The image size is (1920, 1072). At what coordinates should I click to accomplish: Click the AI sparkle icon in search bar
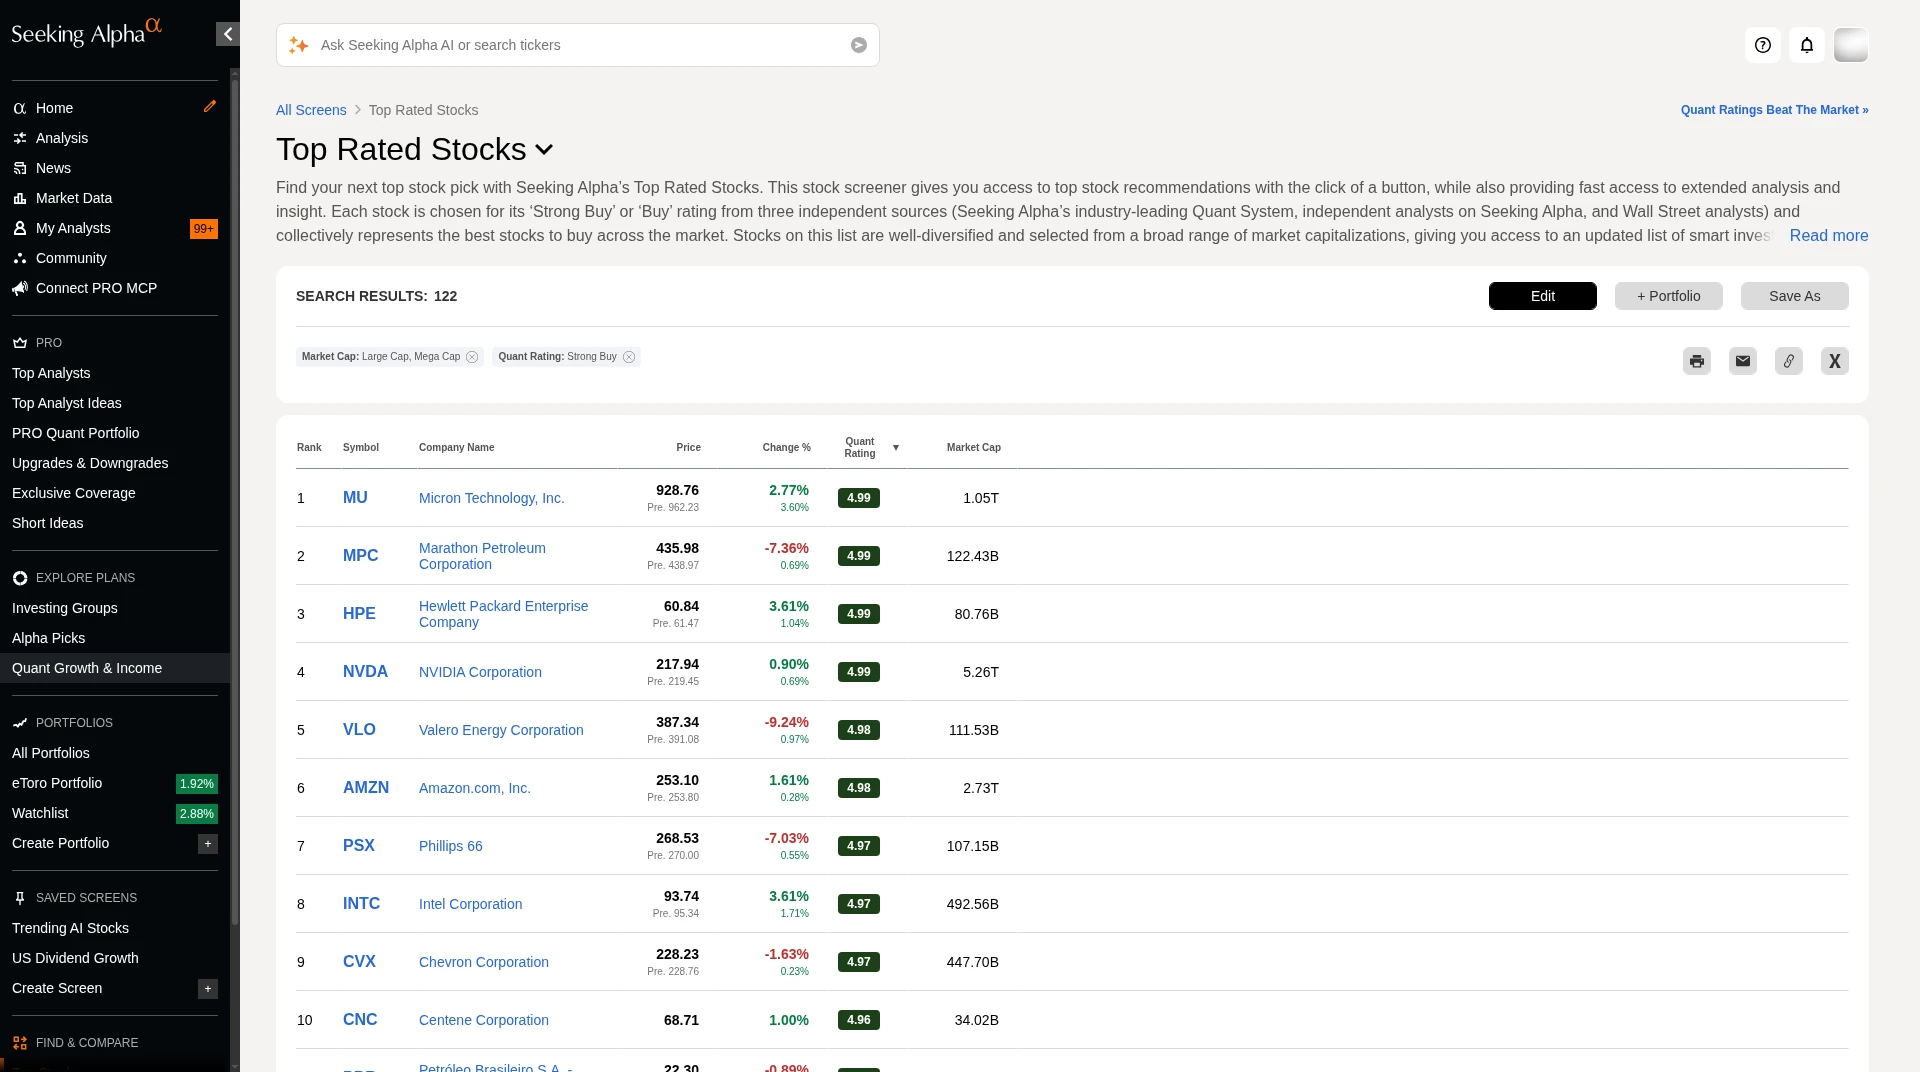298,45
